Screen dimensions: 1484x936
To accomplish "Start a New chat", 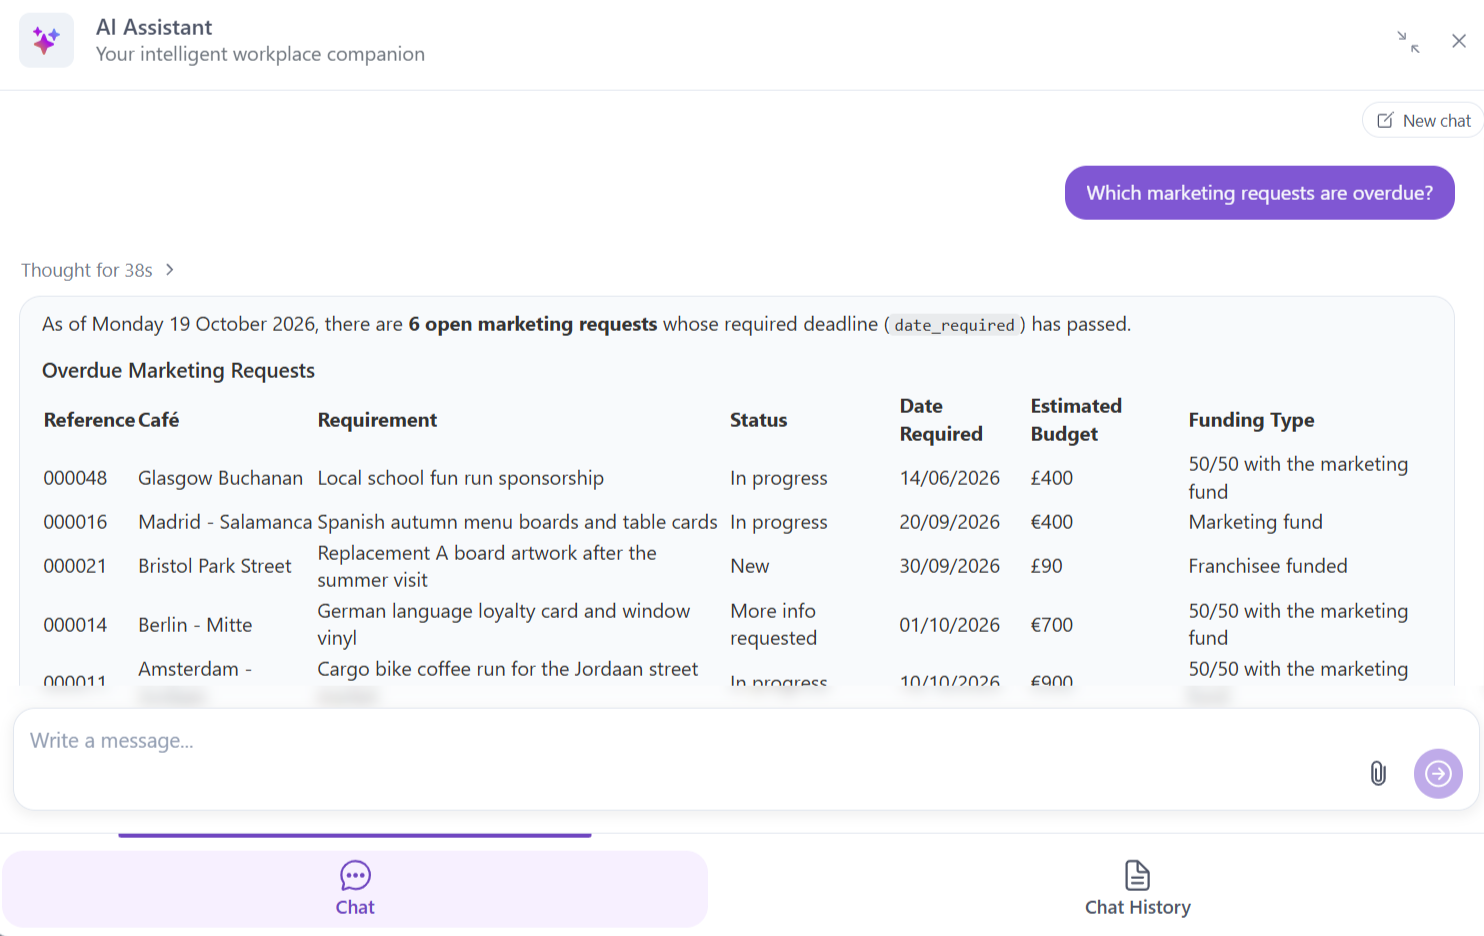I will (x=1423, y=120).
